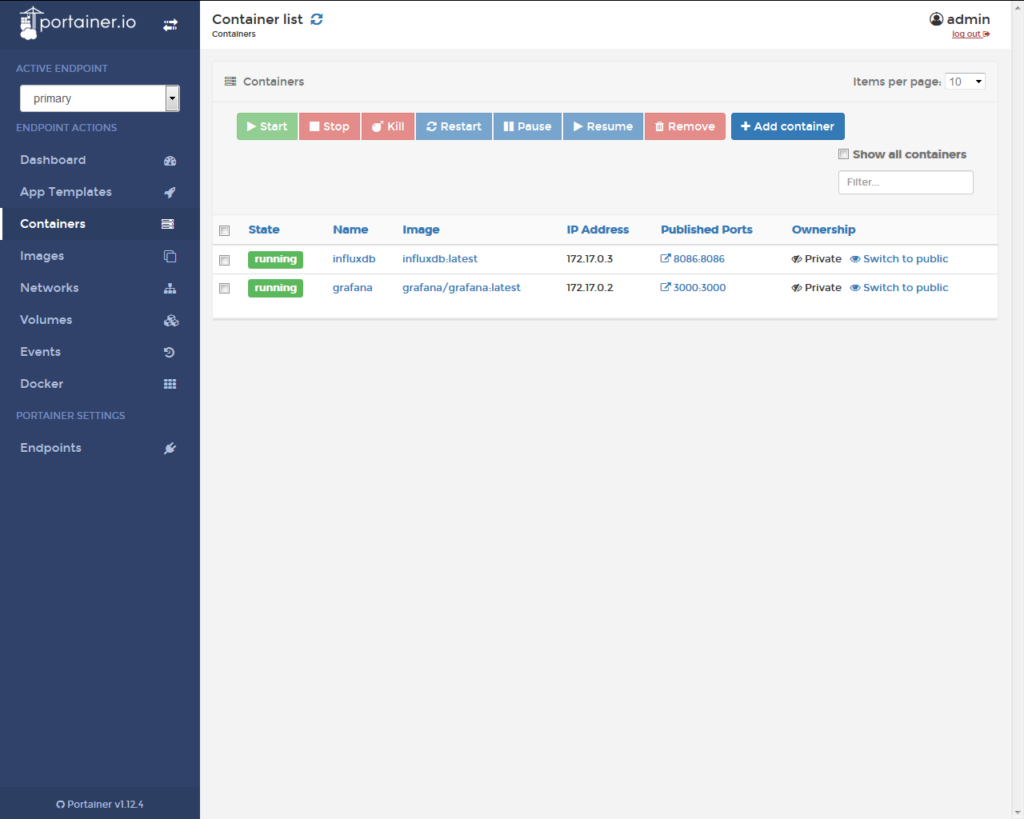Check the grafana container row checkbox
Screen dimensions: 1024x819
click(225, 288)
